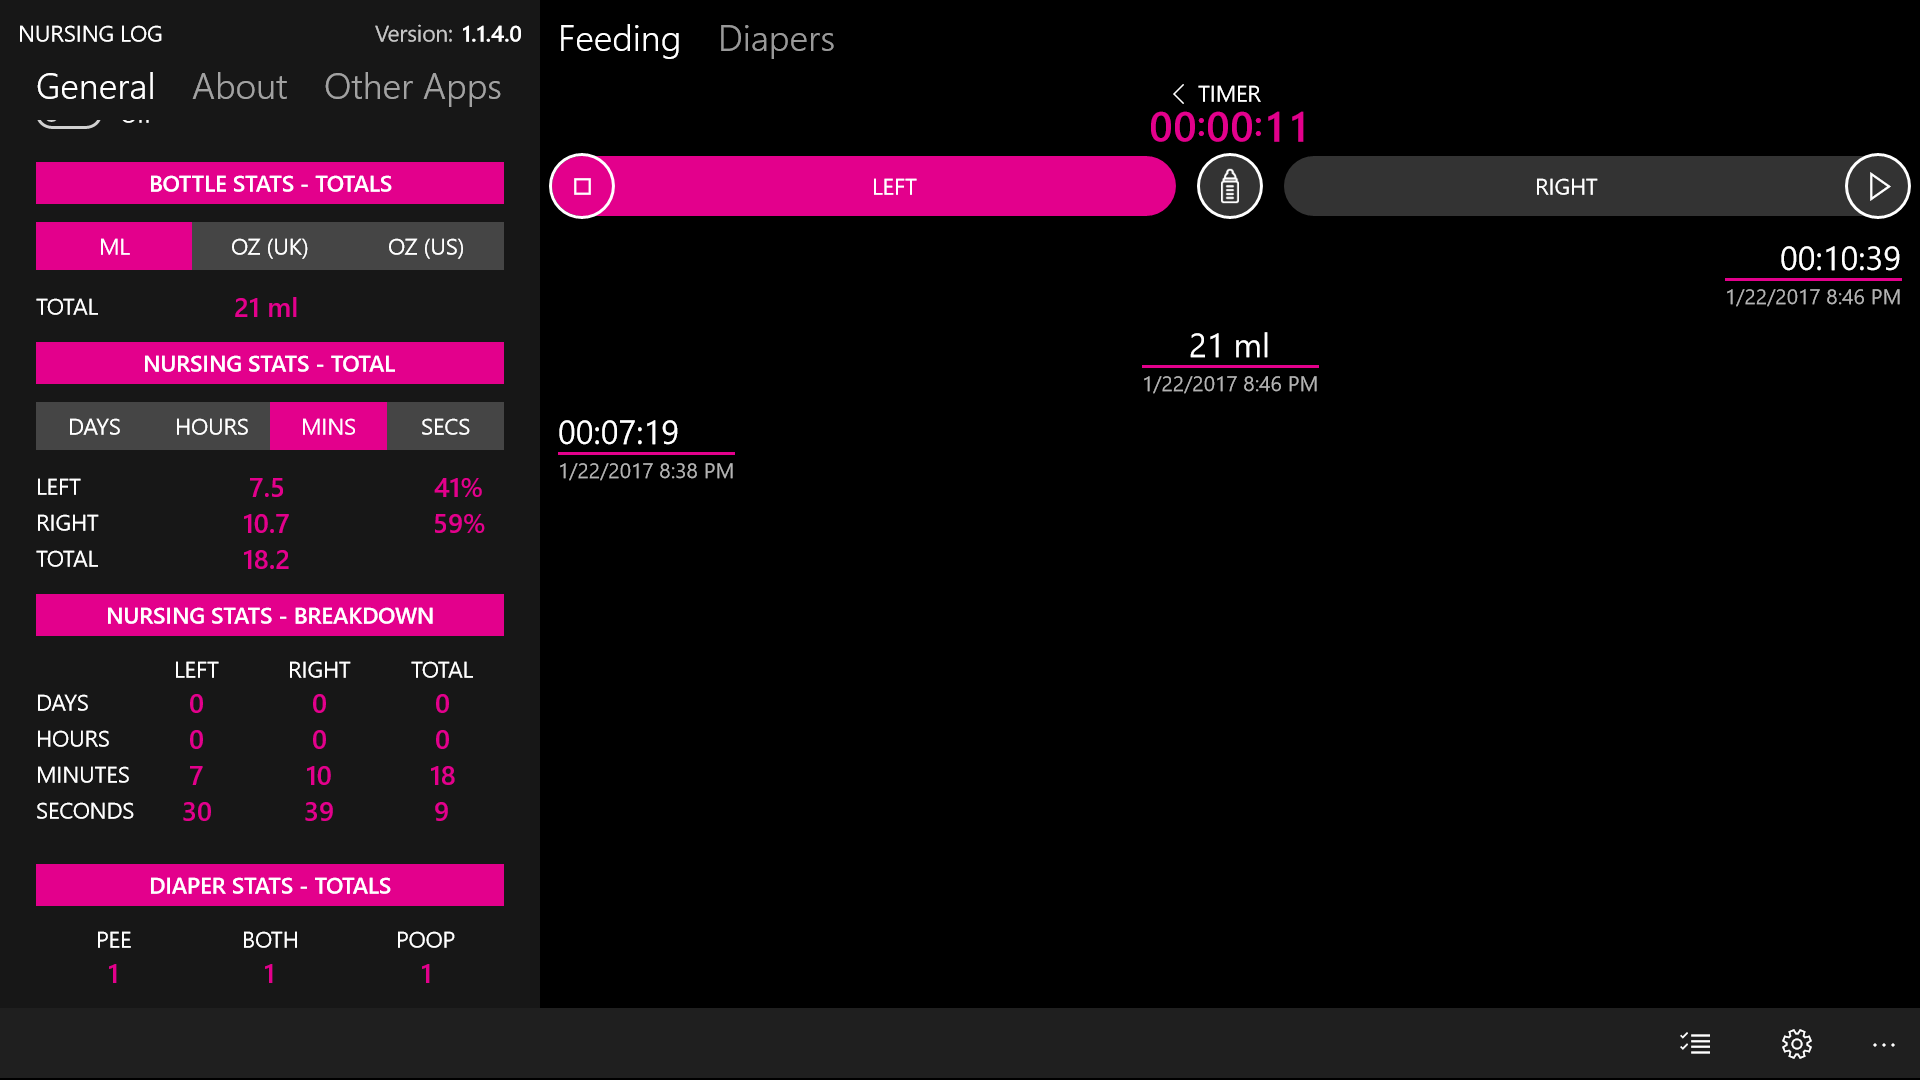Image resolution: width=1920 pixels, height=1080 pixels.
Task: Start the right side nursing timer
Action: tap(1877, 186)
